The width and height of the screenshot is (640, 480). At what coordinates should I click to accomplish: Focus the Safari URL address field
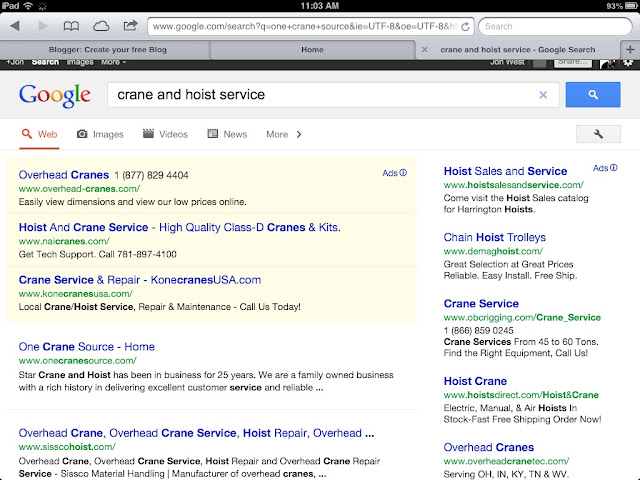click(310, 27)
